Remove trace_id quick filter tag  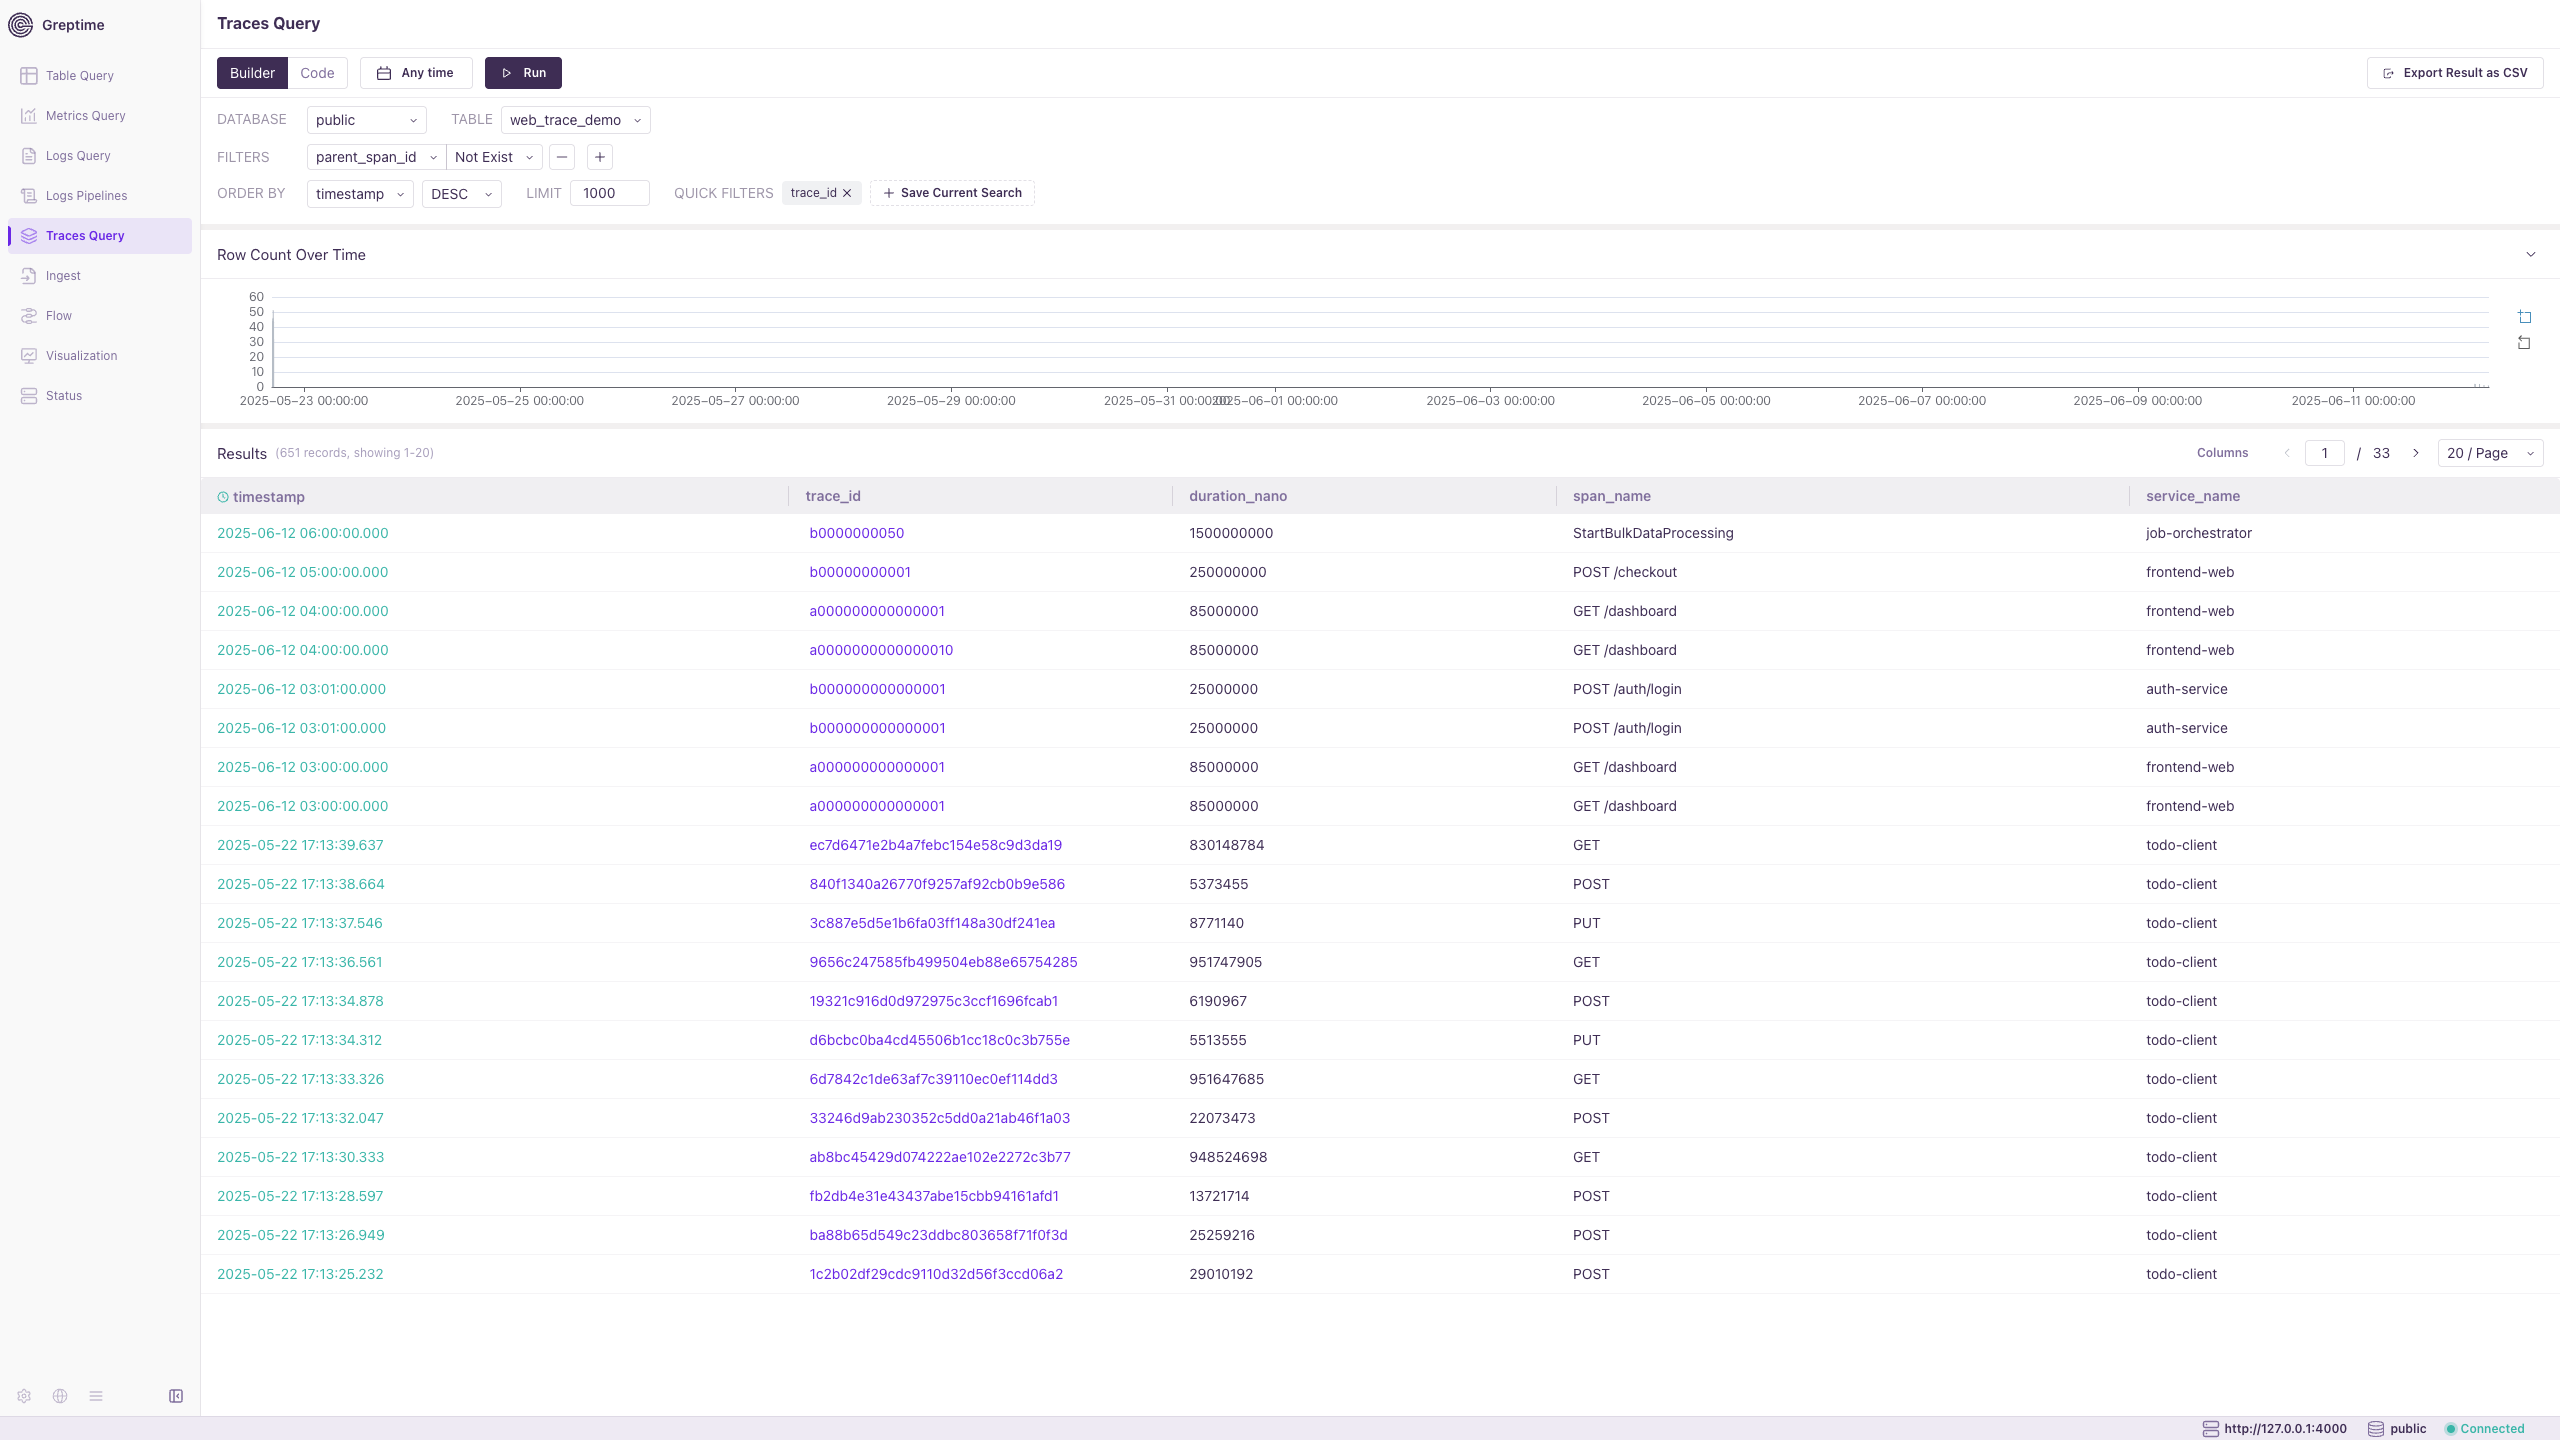[847, 193]
